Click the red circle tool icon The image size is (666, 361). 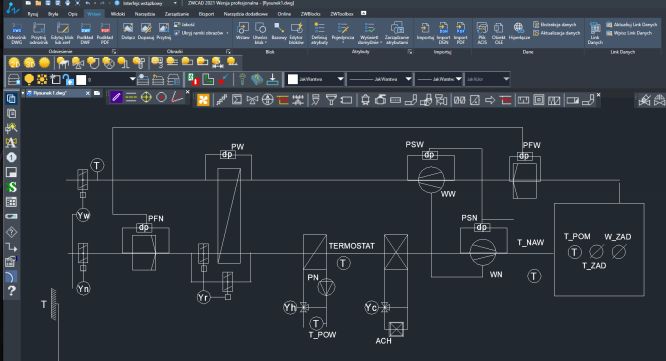coord(161,98)
